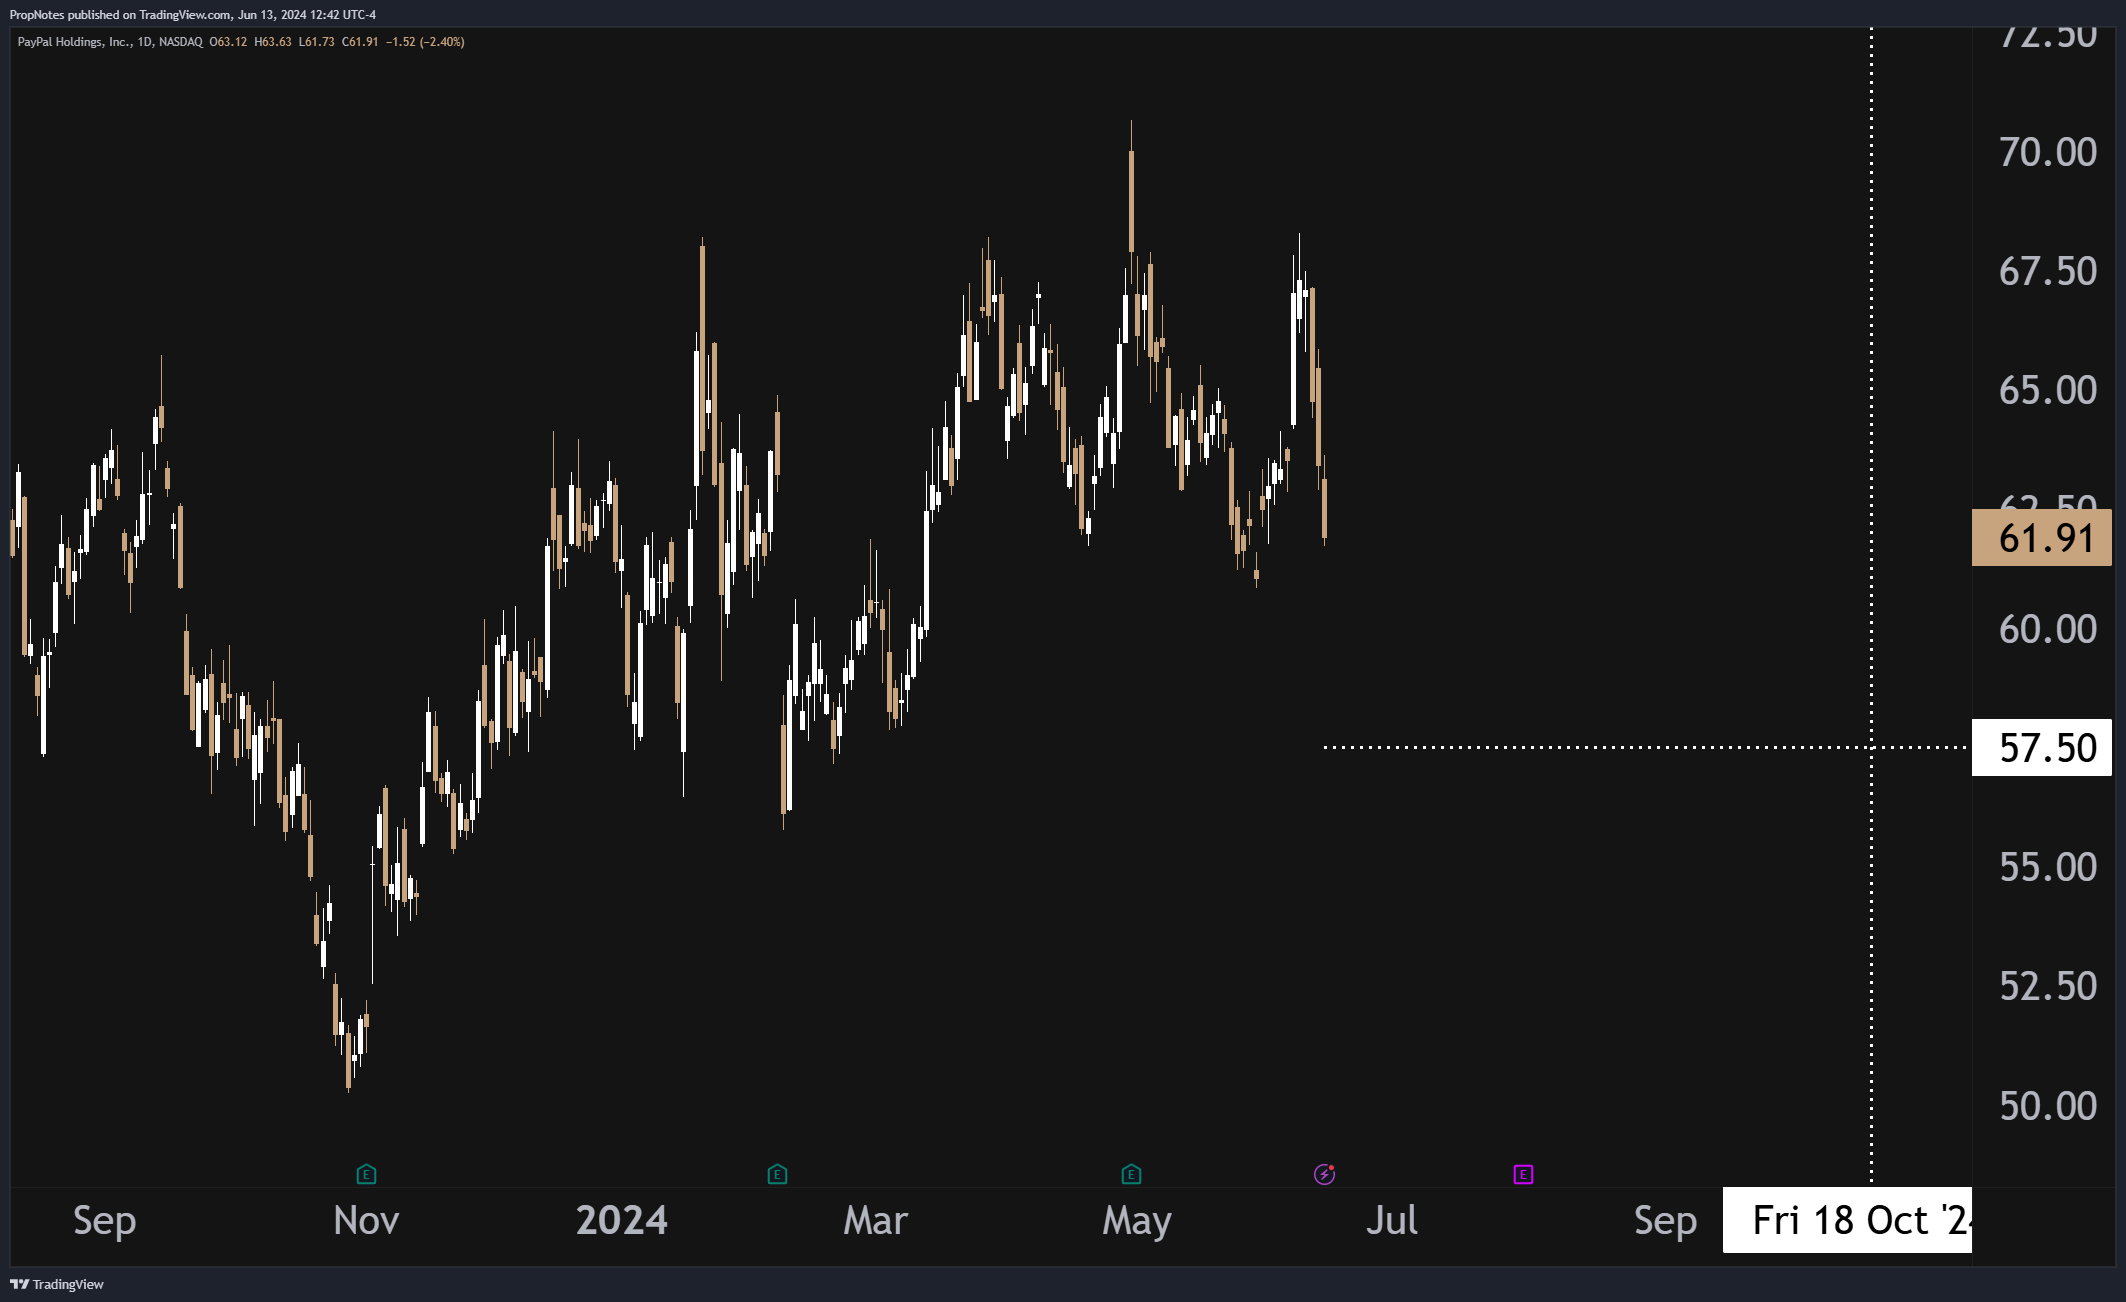
Task: Click the 57.50 crosshair price label
Action: (2041, 747)
